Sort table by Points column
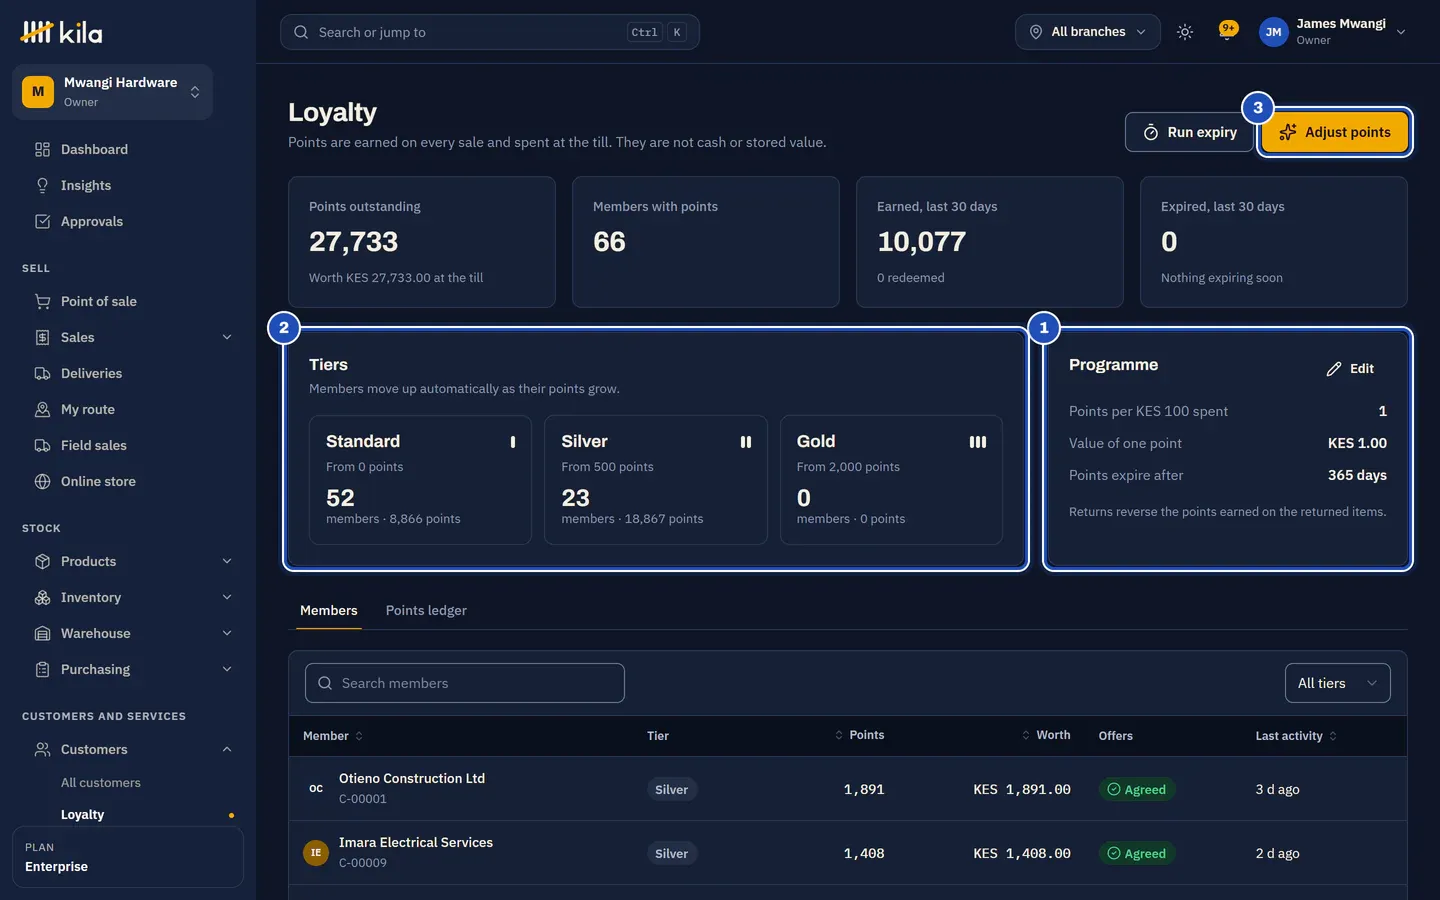The width and height of the screenshot is (1440, 900). click(860, 735)
